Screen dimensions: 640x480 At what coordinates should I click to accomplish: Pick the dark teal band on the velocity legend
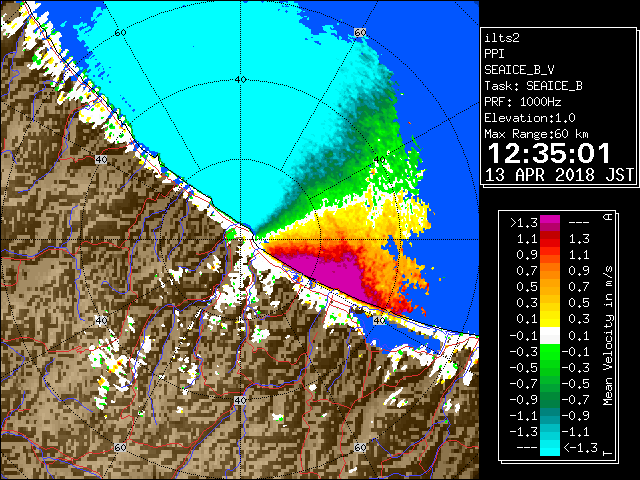click(x=550, y=416)
